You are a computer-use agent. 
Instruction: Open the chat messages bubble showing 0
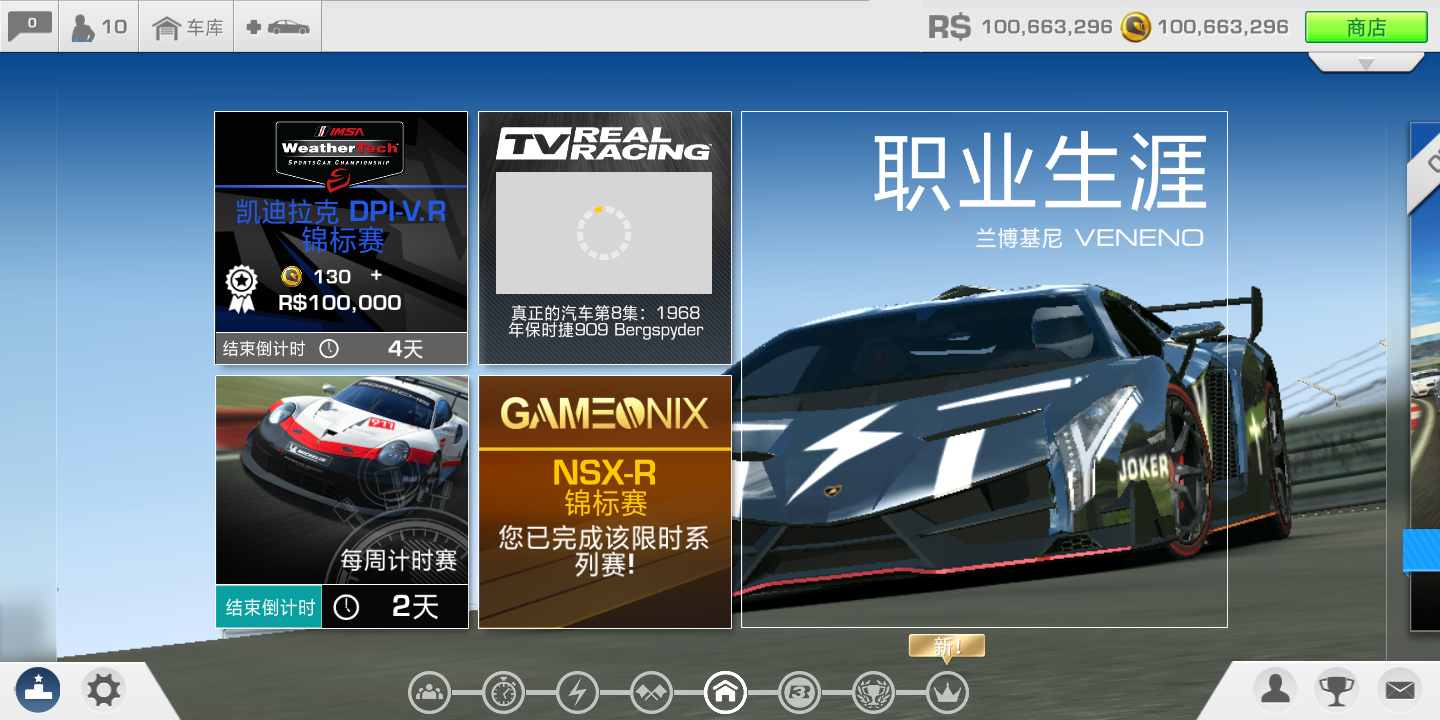tap(29, 26)
